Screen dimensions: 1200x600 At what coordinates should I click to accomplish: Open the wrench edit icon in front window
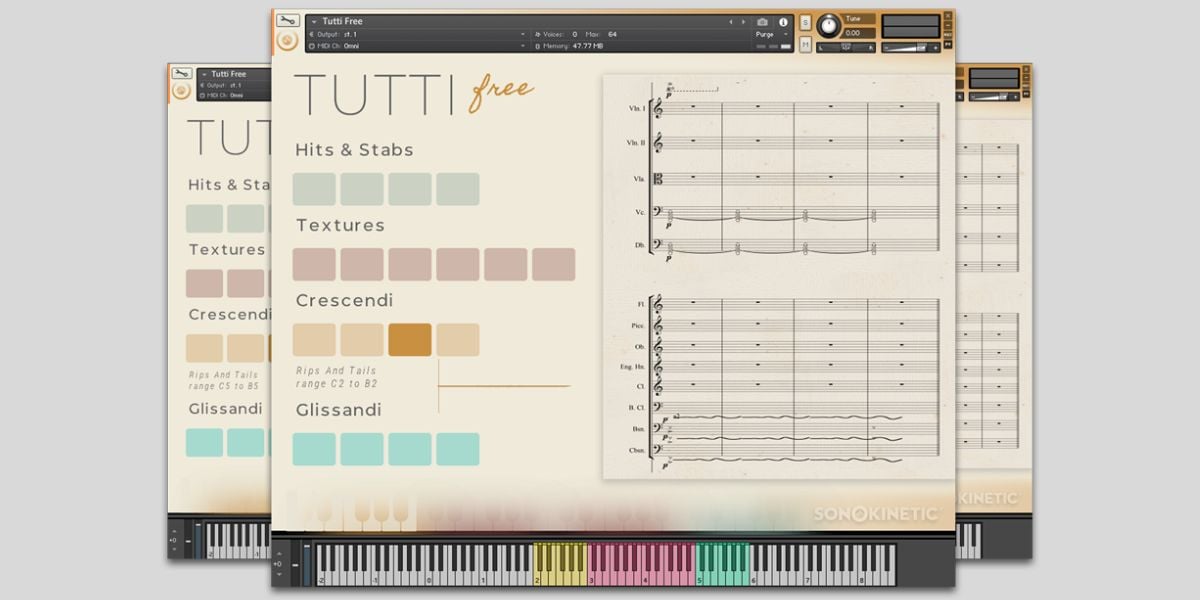[287, 21]
